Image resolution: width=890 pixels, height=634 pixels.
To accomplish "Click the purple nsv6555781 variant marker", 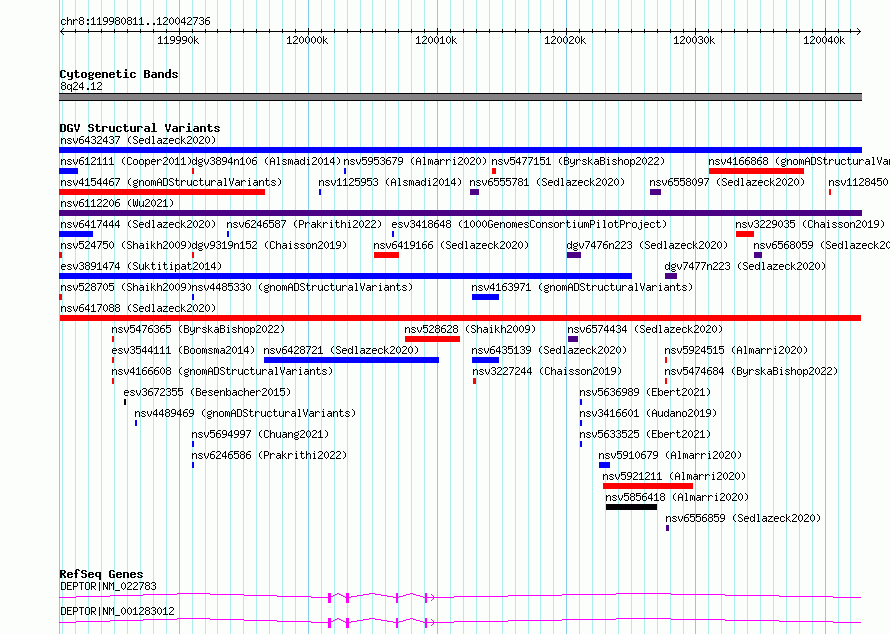I will click(475, 192).
